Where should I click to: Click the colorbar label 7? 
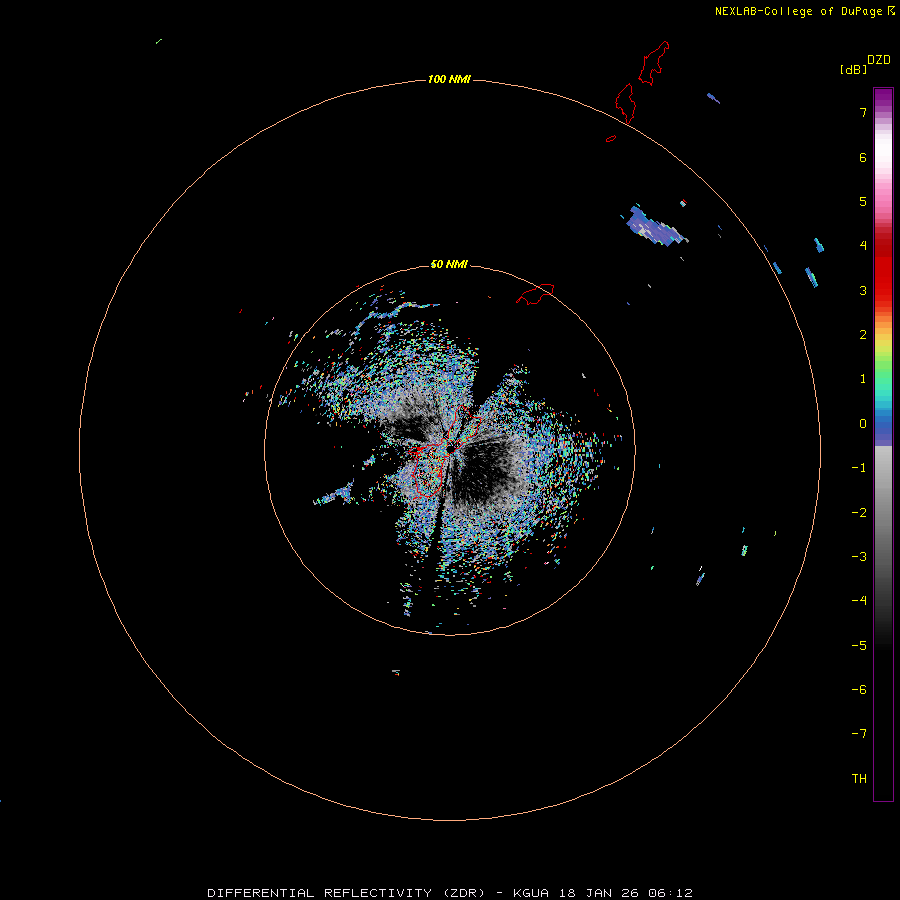tap(863, 112)
